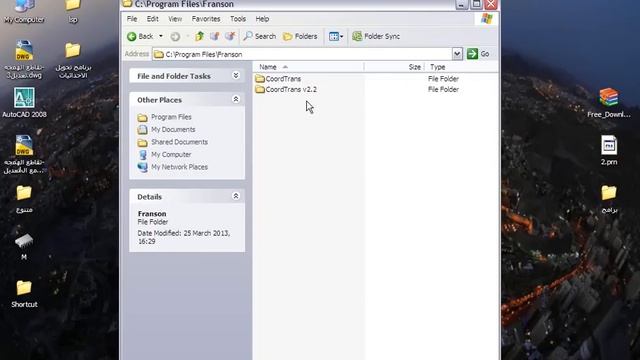The image size is (640, 360).
Task: Click the green Go button
Action: [478, 54]
